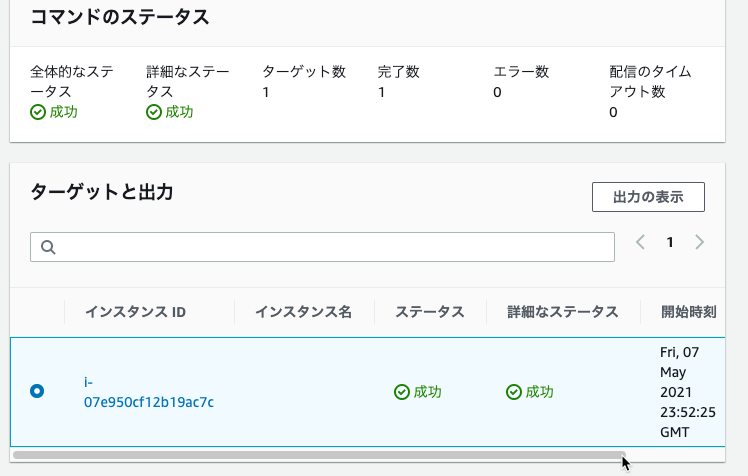Image resolution: width=748 pixels, height=476 pixels.
Task: Sort by インスタンス名 column header
Action: pos(303,312)
